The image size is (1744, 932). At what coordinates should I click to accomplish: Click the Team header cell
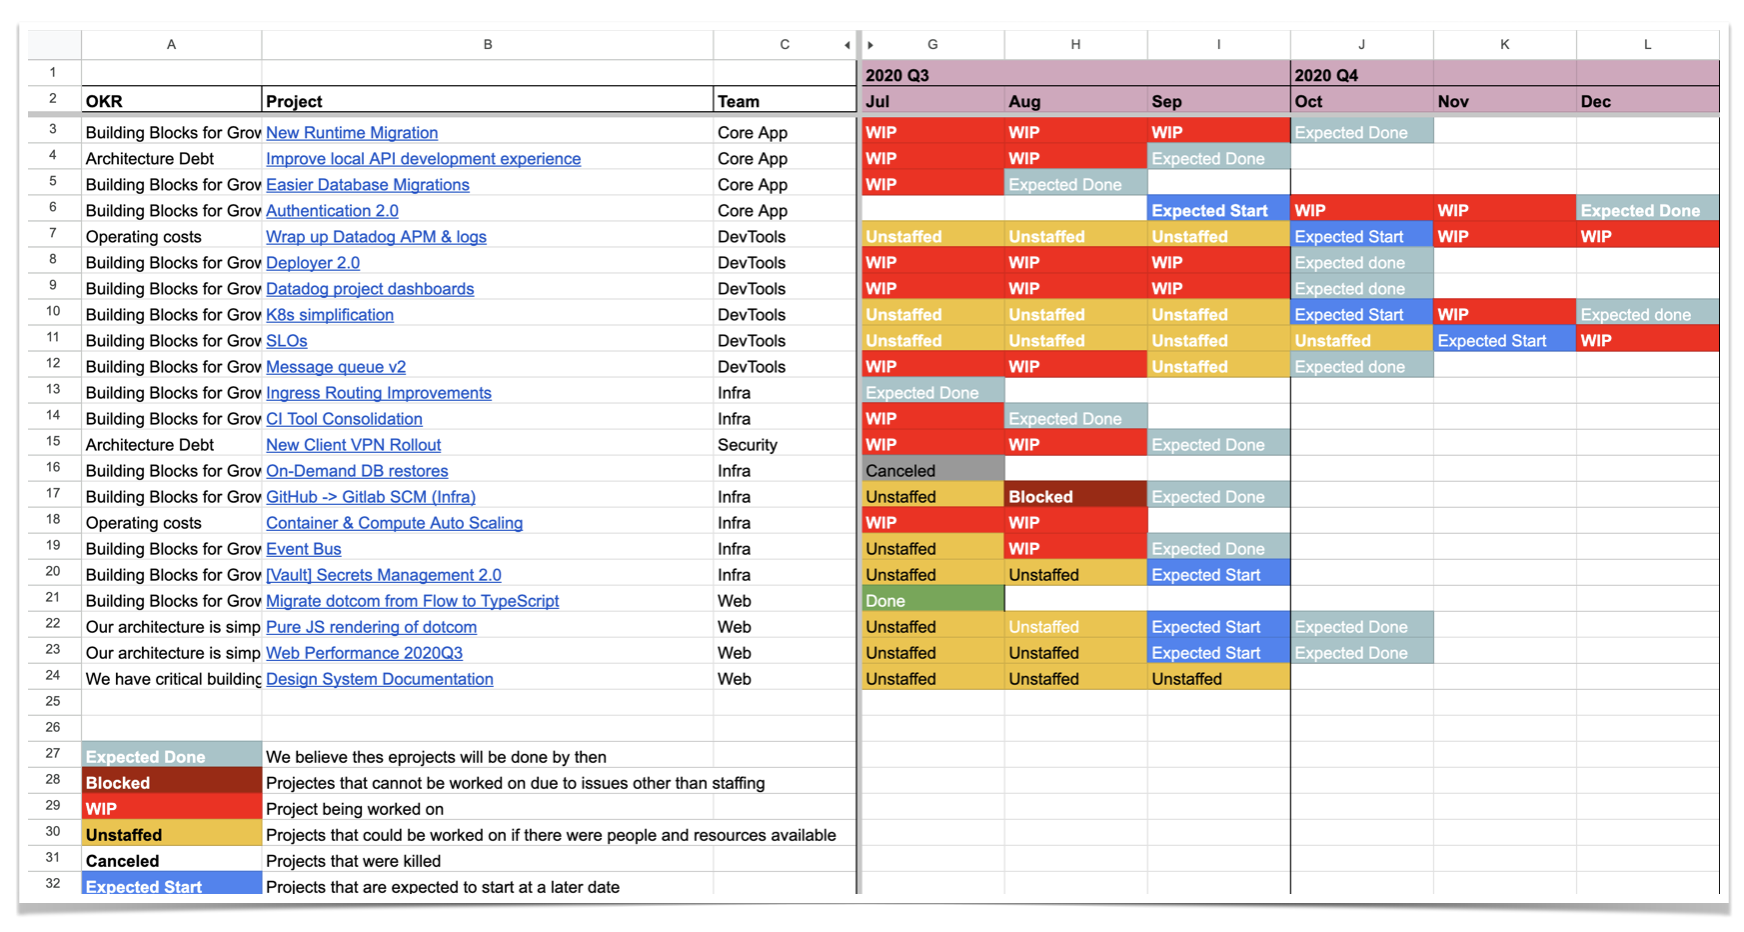(785, 100)
